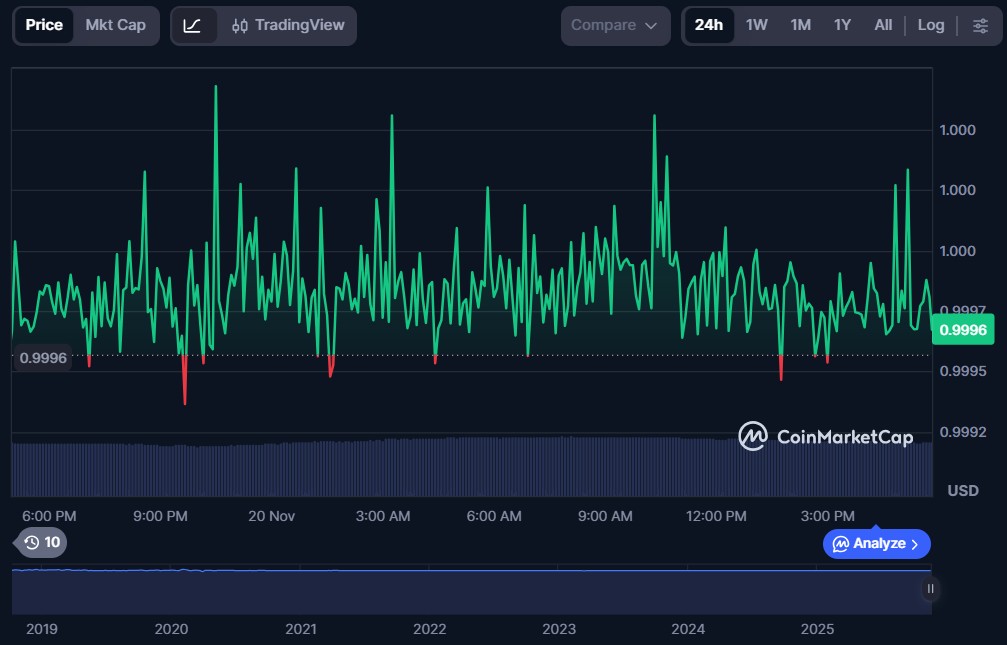Toggle Log scale on chart

coord(931,26)
